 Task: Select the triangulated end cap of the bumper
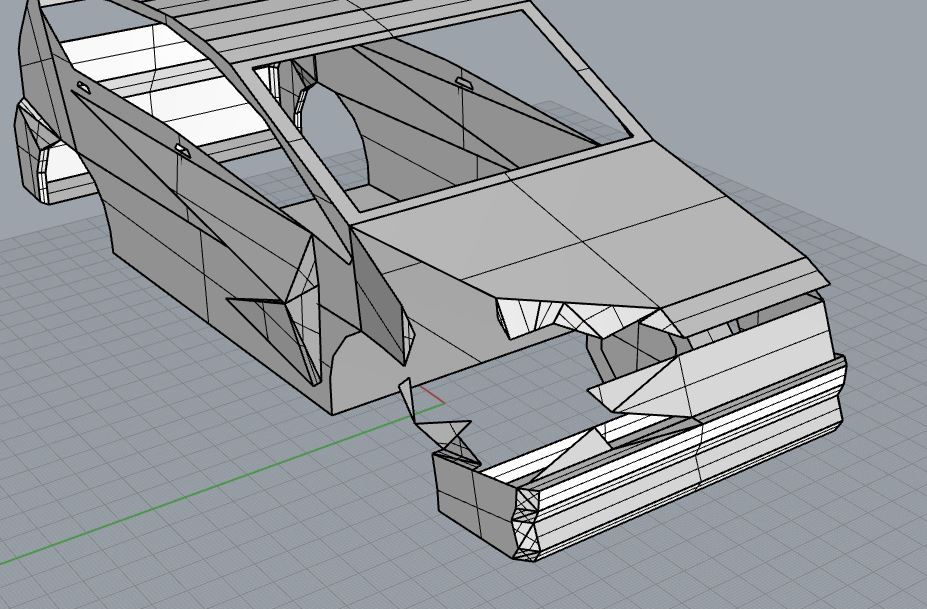pyautogui.click(x=527, y=525)
